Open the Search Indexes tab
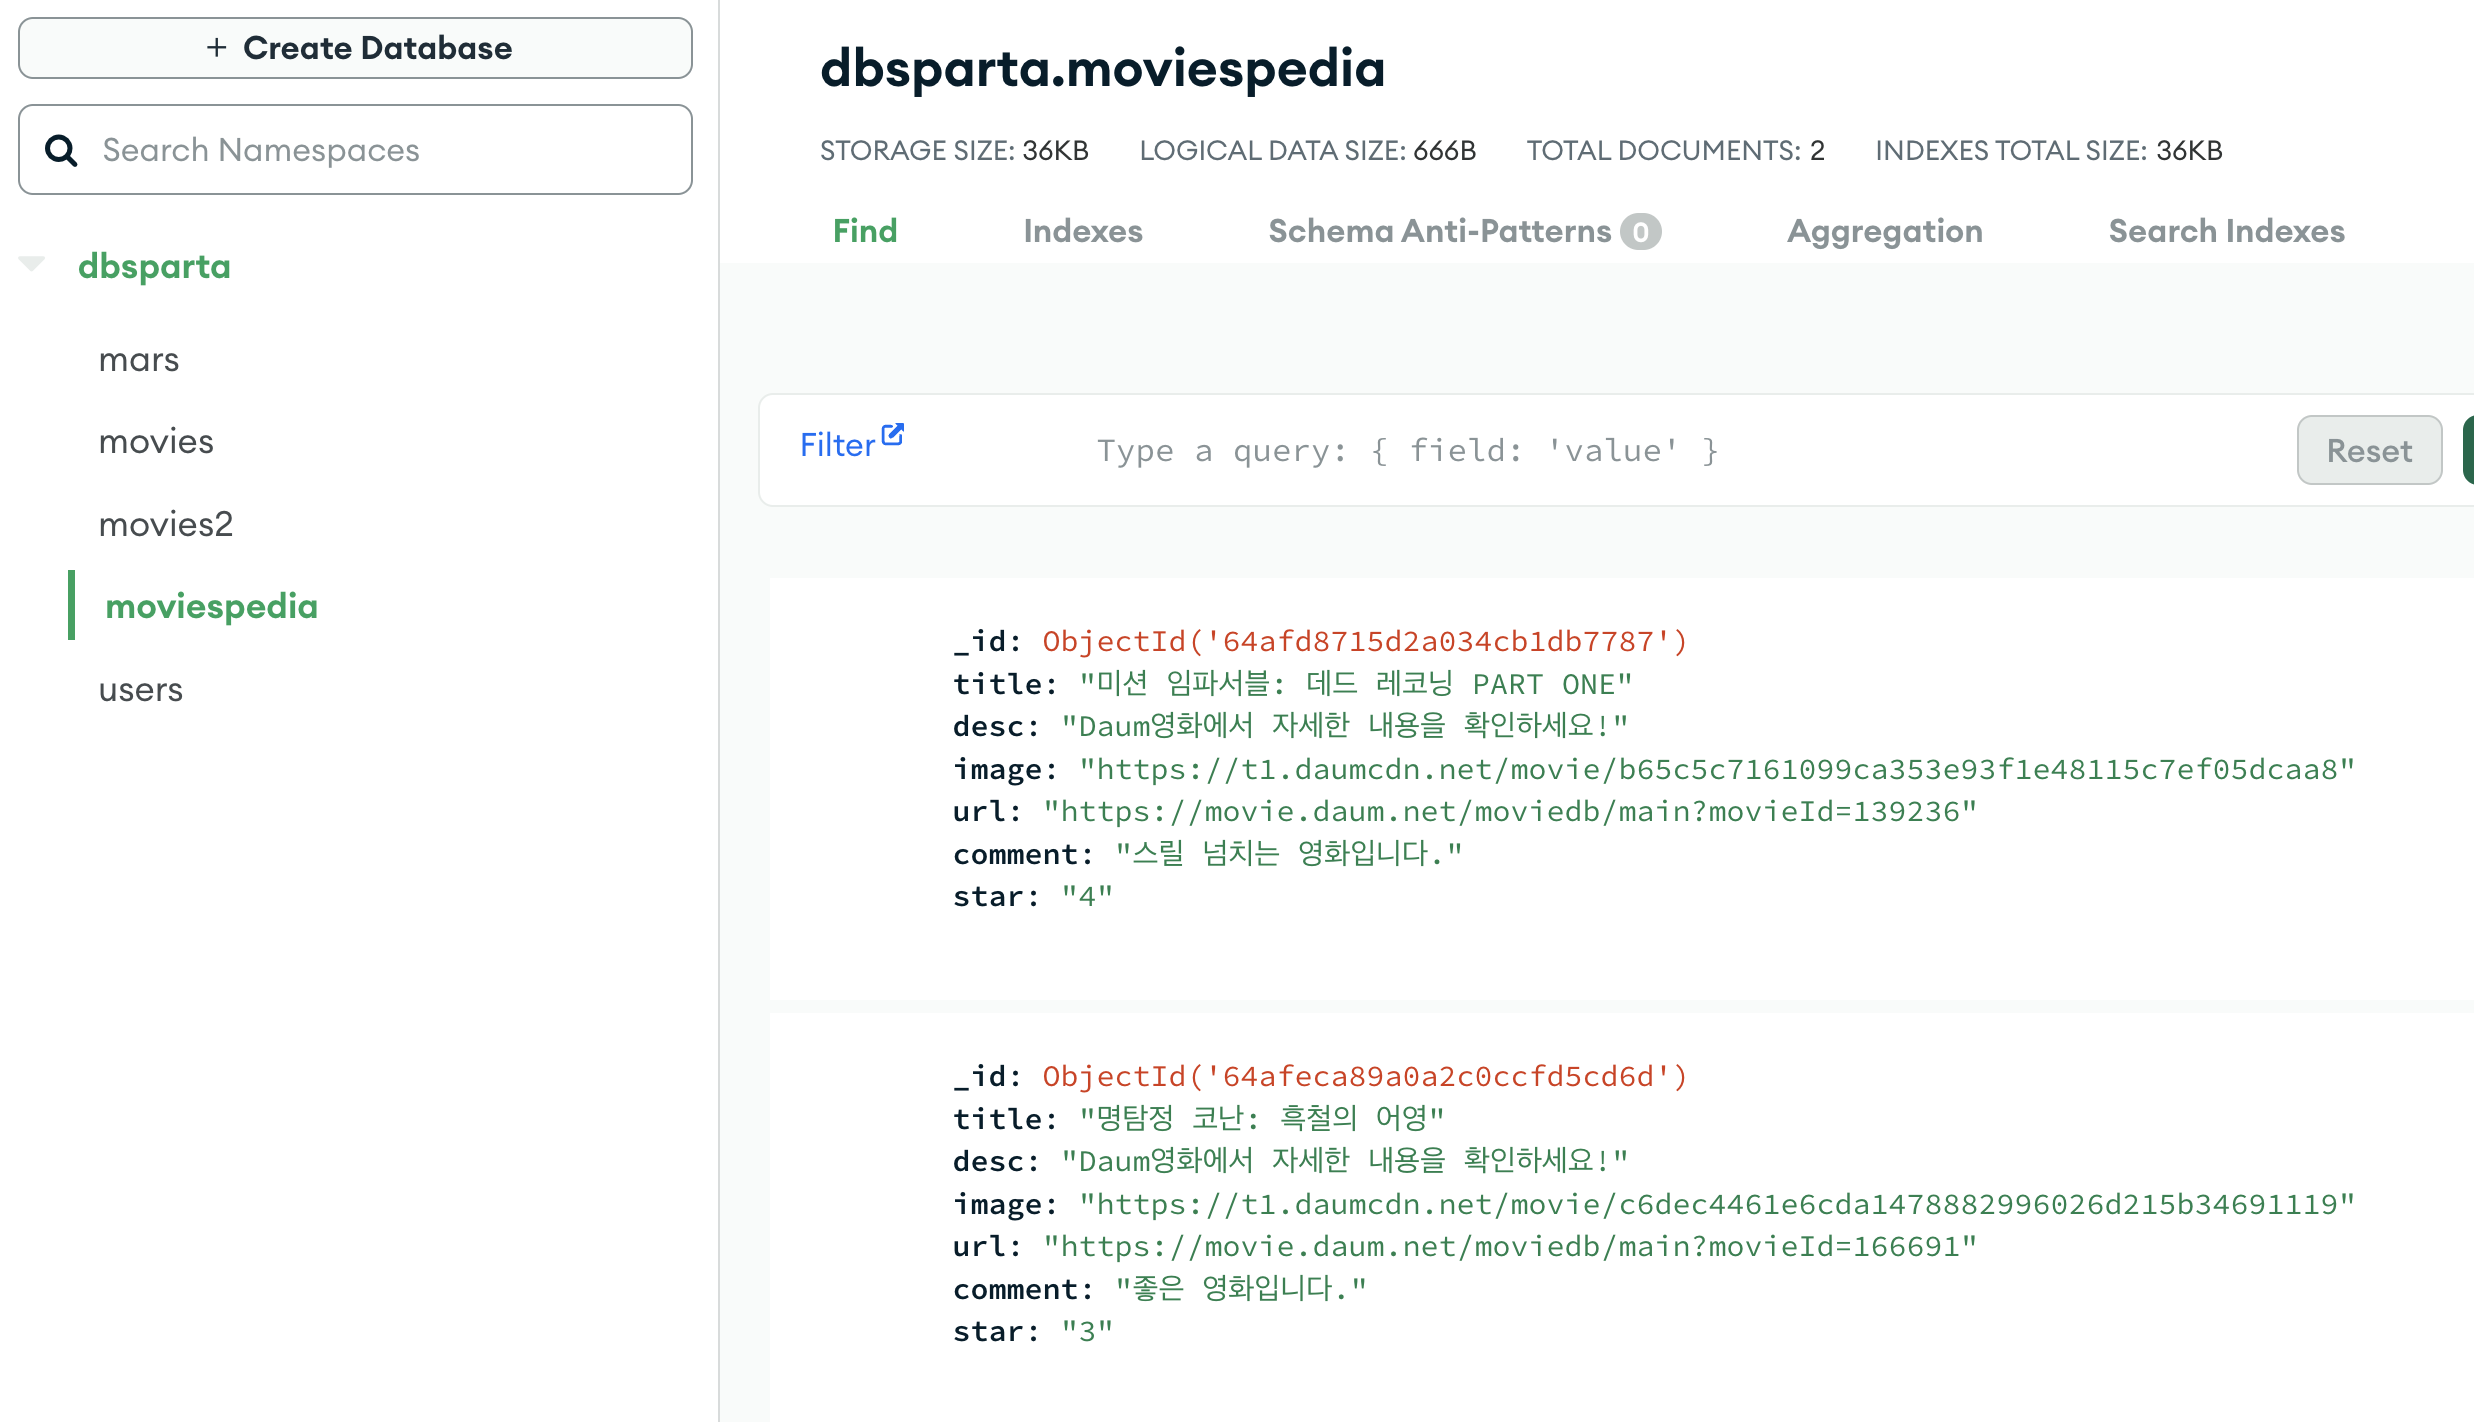Viewport: 2474px width, 1422px height. [x=2226, y=231]
